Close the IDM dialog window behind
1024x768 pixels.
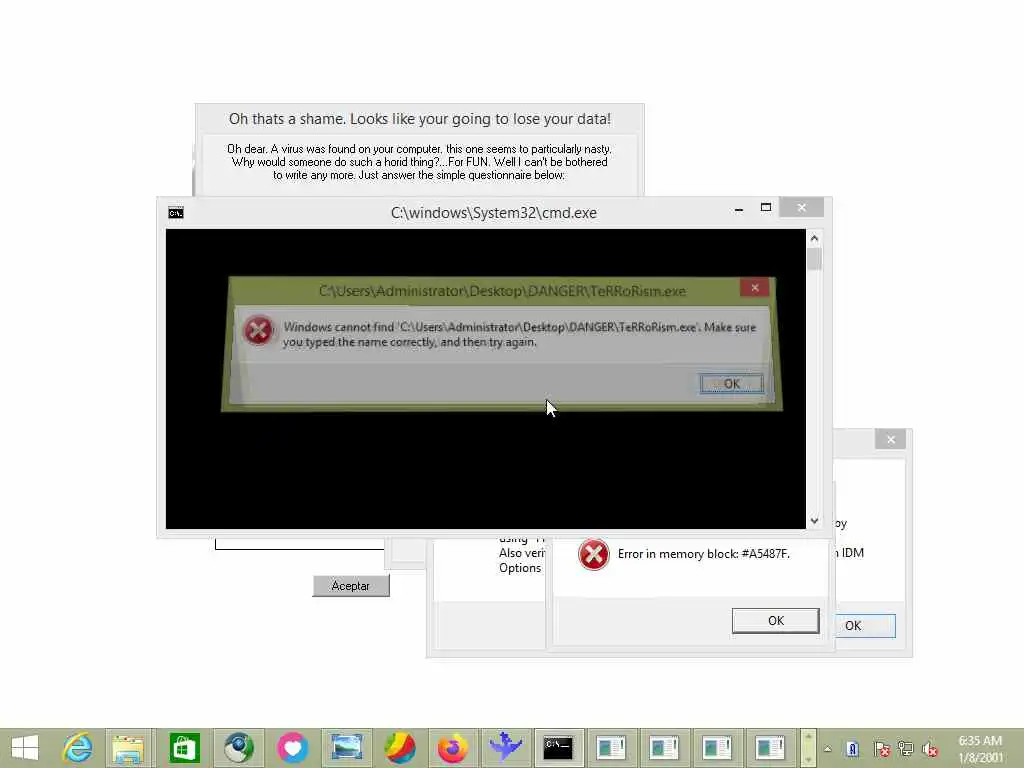891,440
